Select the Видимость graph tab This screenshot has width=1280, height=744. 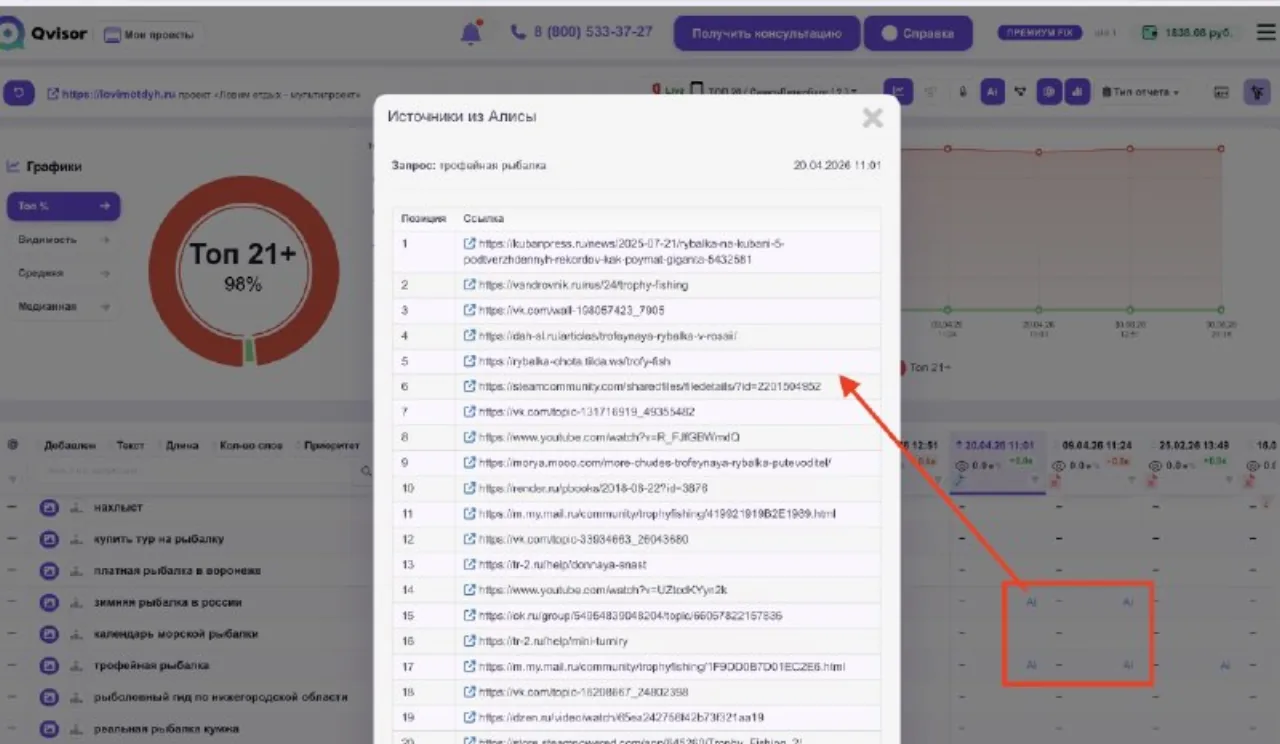click(x=63, y=240)
